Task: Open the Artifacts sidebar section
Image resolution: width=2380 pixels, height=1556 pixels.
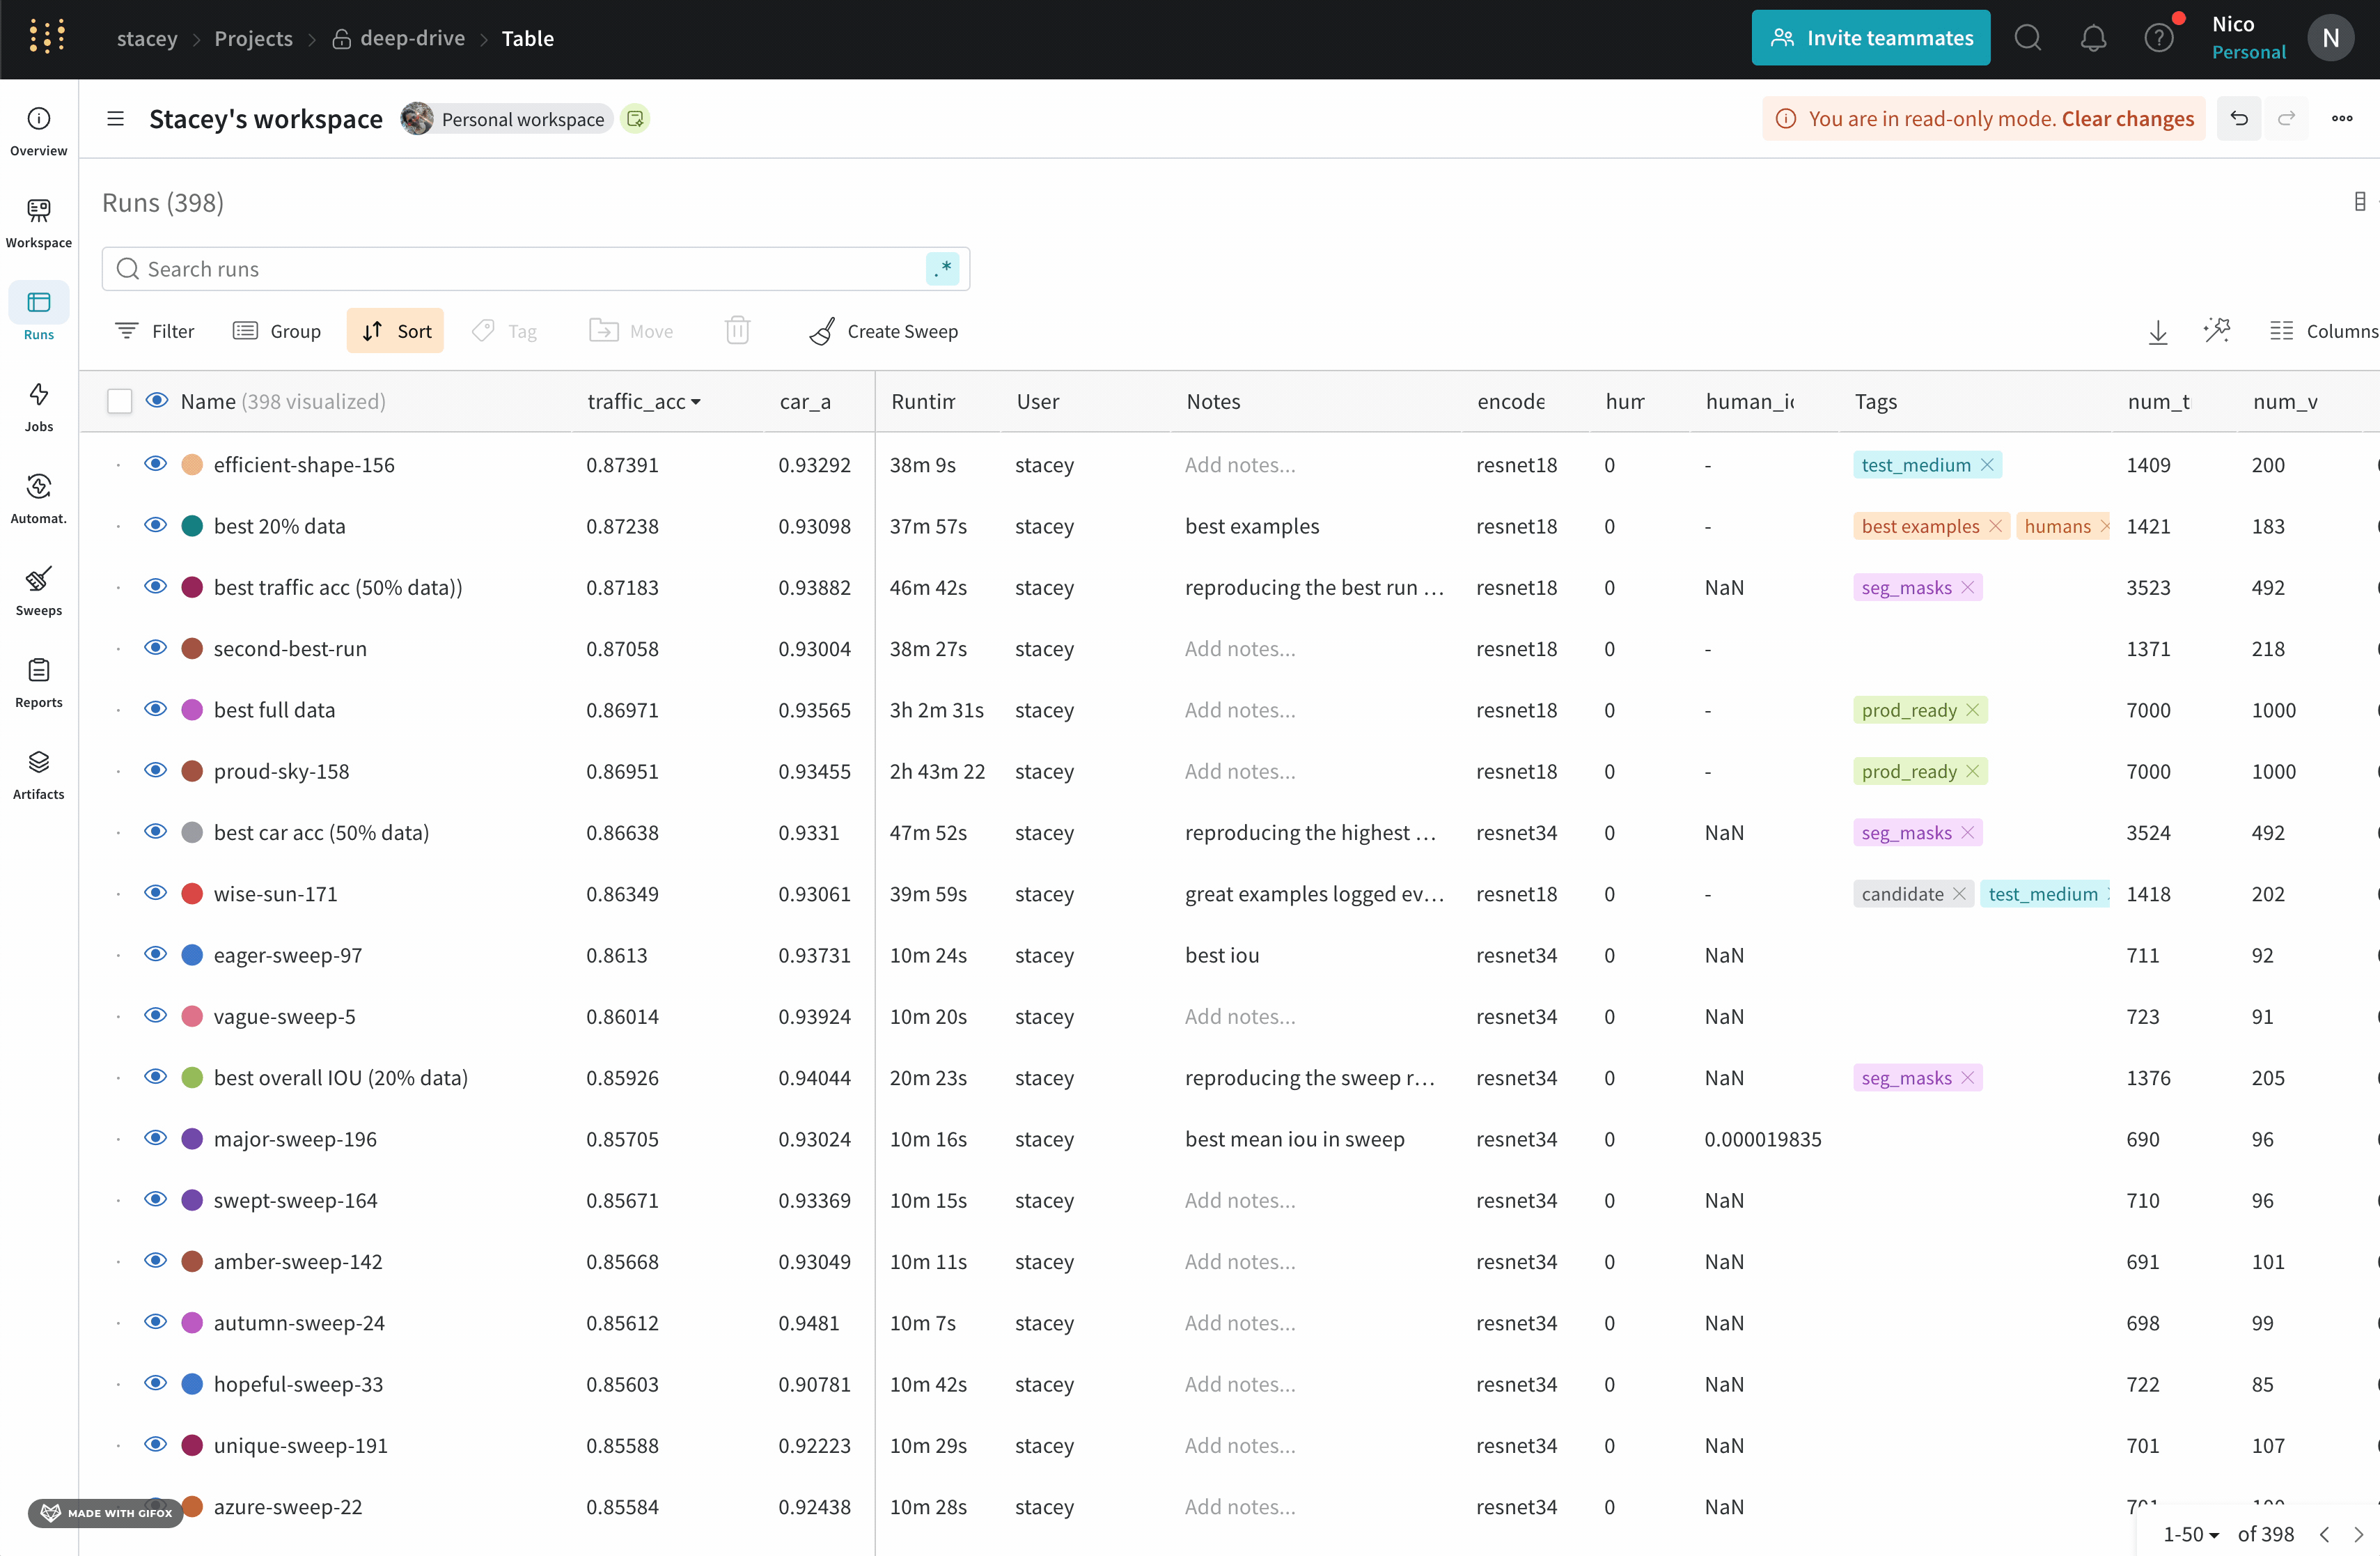Action: point(38,774)
